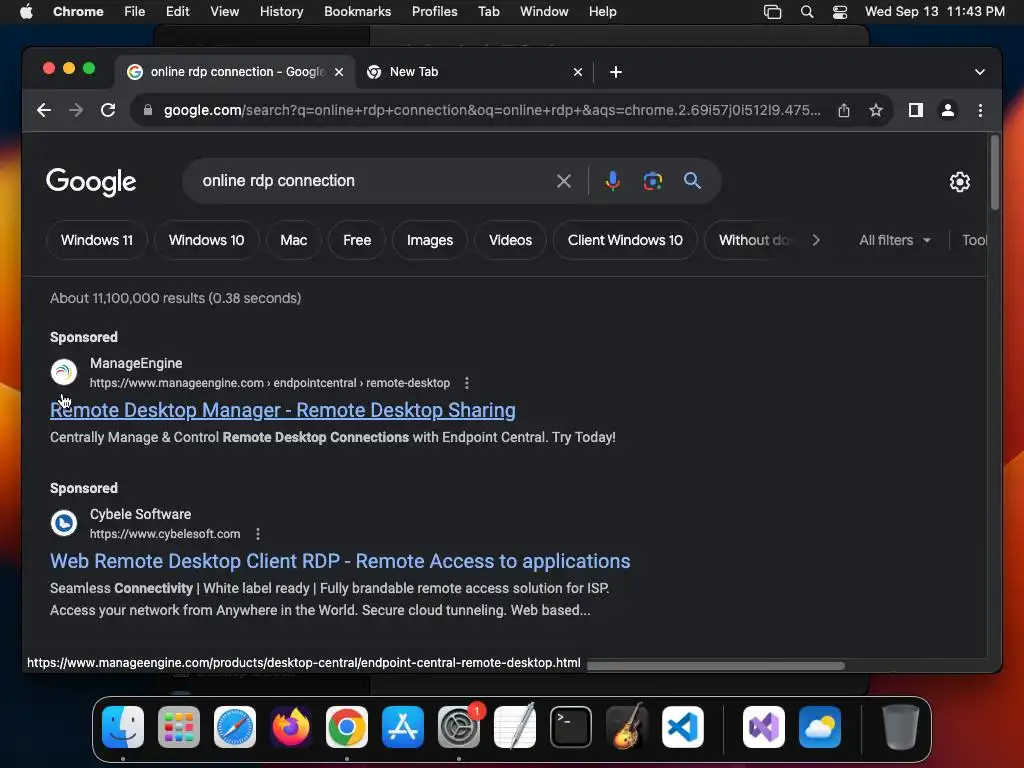Click the forward navigation arrow
This screenshot has width=1024, height=768.
[76, 110]
